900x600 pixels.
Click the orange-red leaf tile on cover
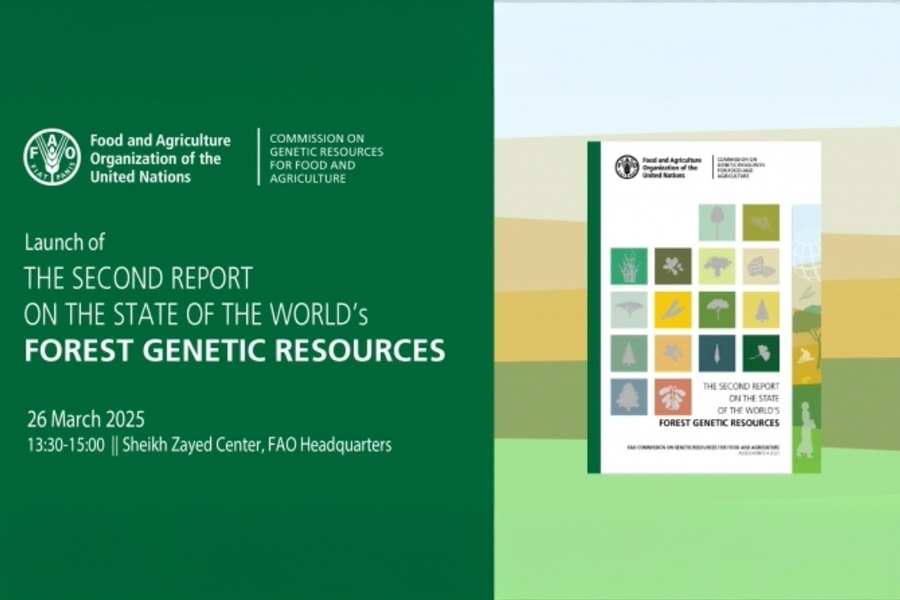tap(673, 397)
